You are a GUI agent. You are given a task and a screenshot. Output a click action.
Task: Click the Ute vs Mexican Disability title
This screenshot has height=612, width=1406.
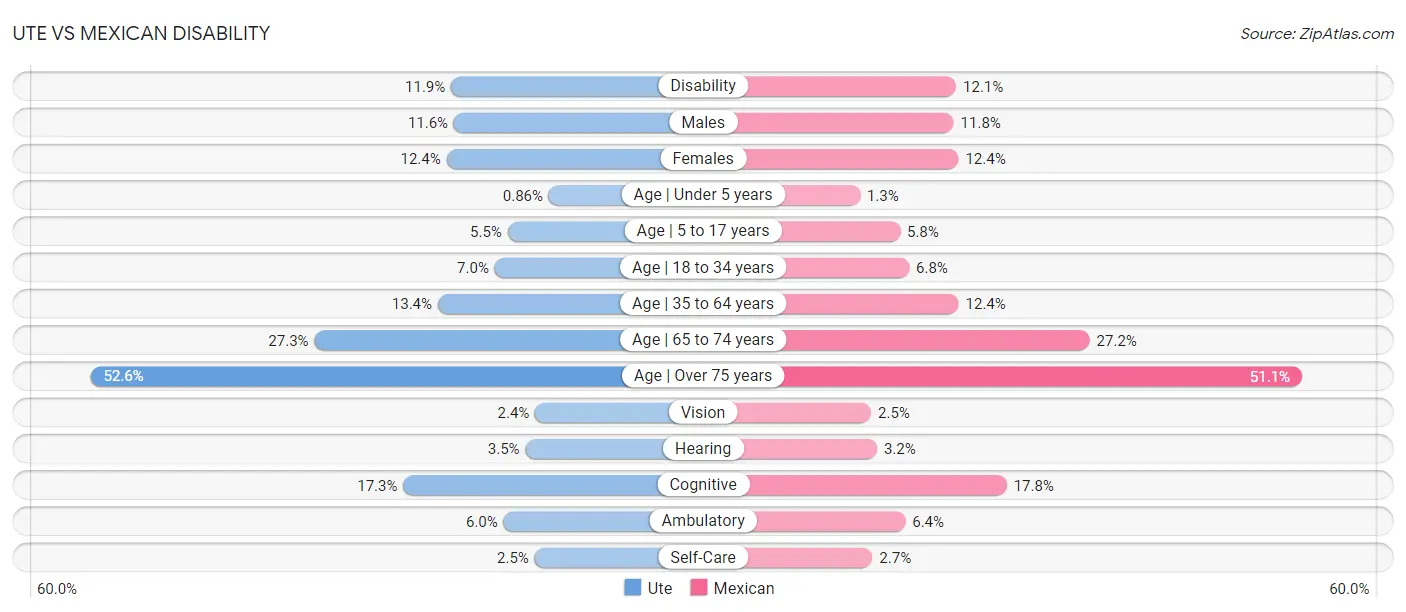141,33
